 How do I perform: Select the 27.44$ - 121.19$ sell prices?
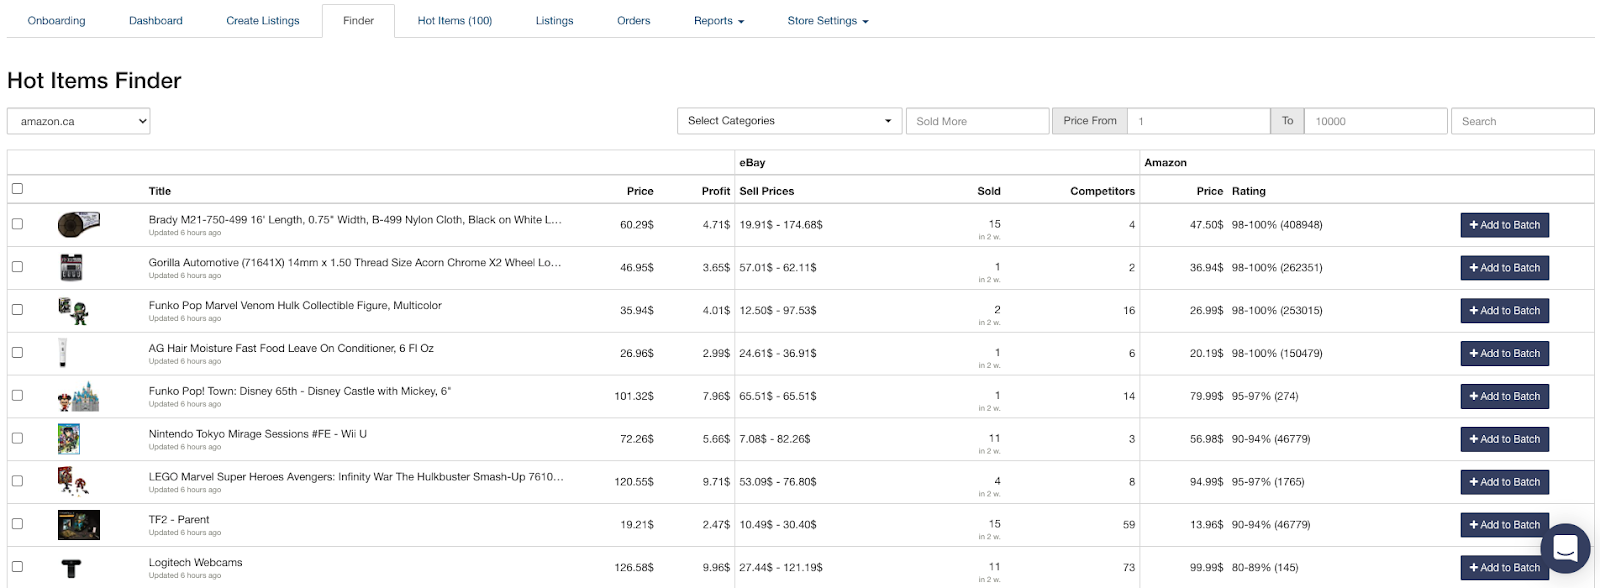click(781, 568)
